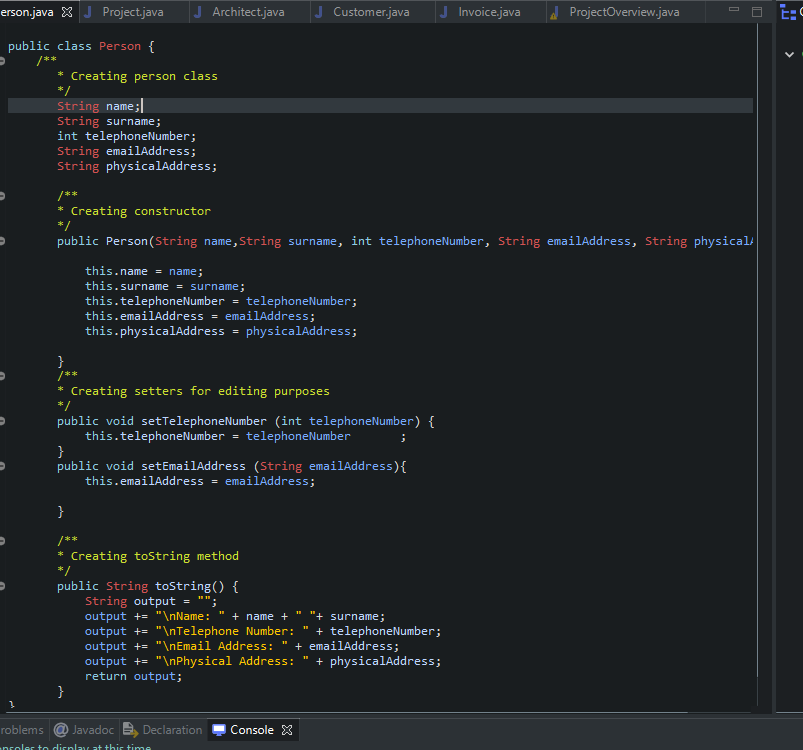This screenshot has width=803, height=750.
Task: Click the 'int telephoneNumber;' declaration
Action: coord(126,136)
